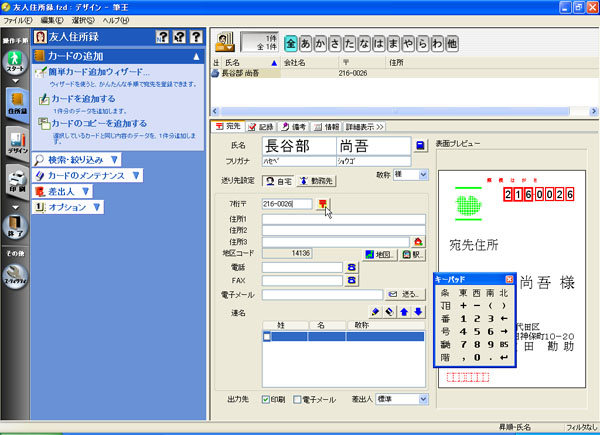Click the 印刷 print sidebar icon
The width and height of the screenshot is (600, 435).
click(x=15, y=188)
